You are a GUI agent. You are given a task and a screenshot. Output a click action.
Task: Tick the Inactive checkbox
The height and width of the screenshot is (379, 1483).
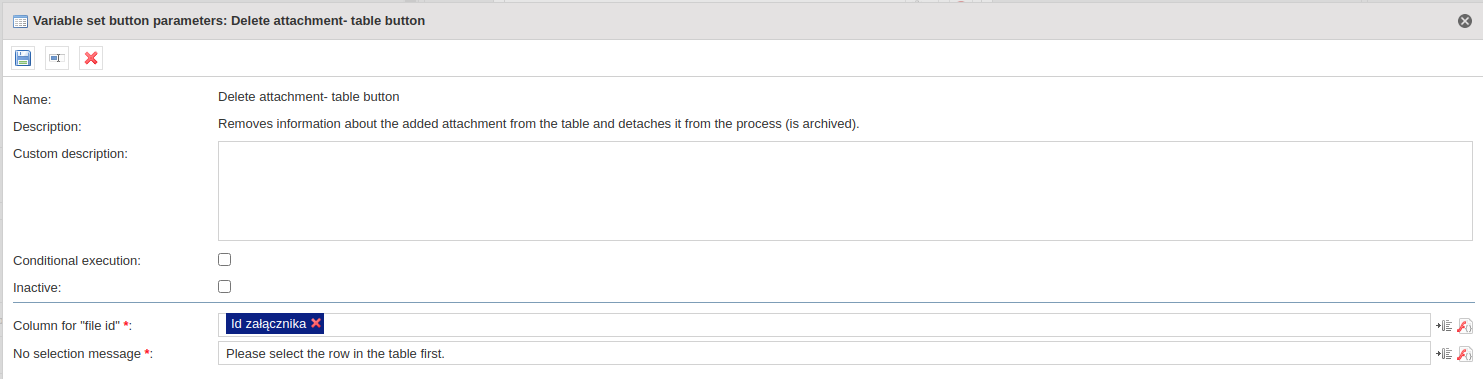[x=225, y=286]
